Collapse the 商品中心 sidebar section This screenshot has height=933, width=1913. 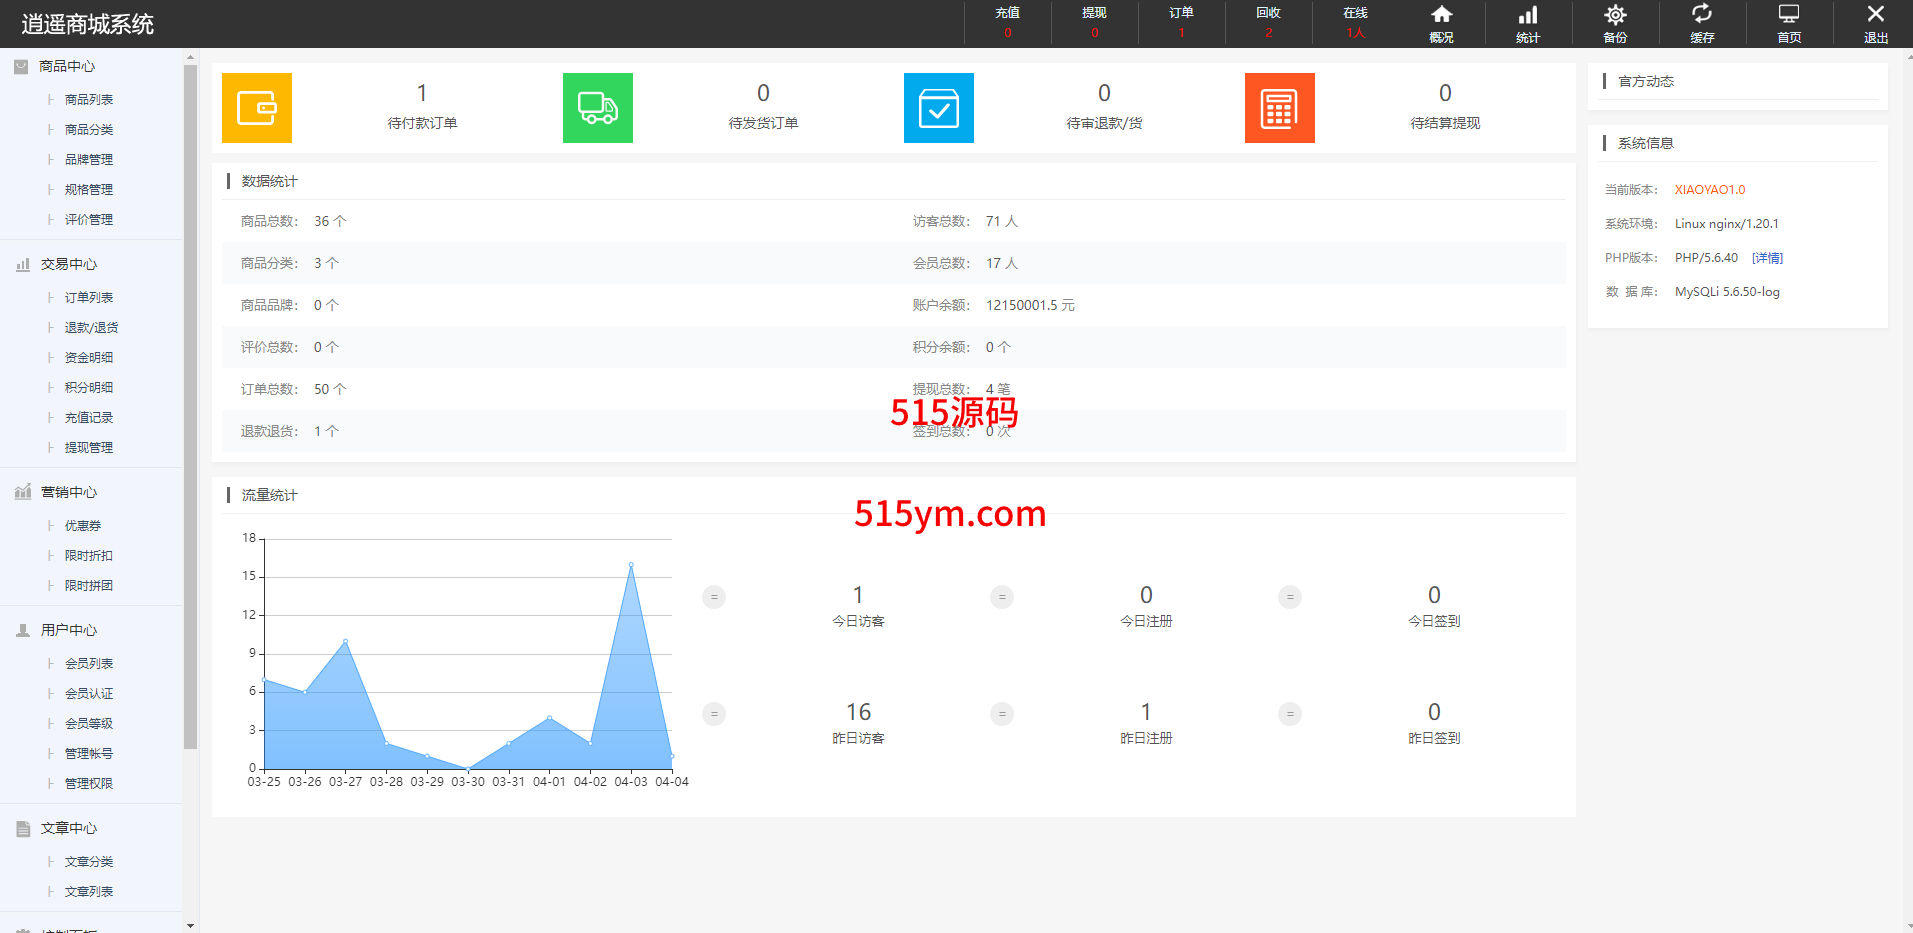click(67, 66)
